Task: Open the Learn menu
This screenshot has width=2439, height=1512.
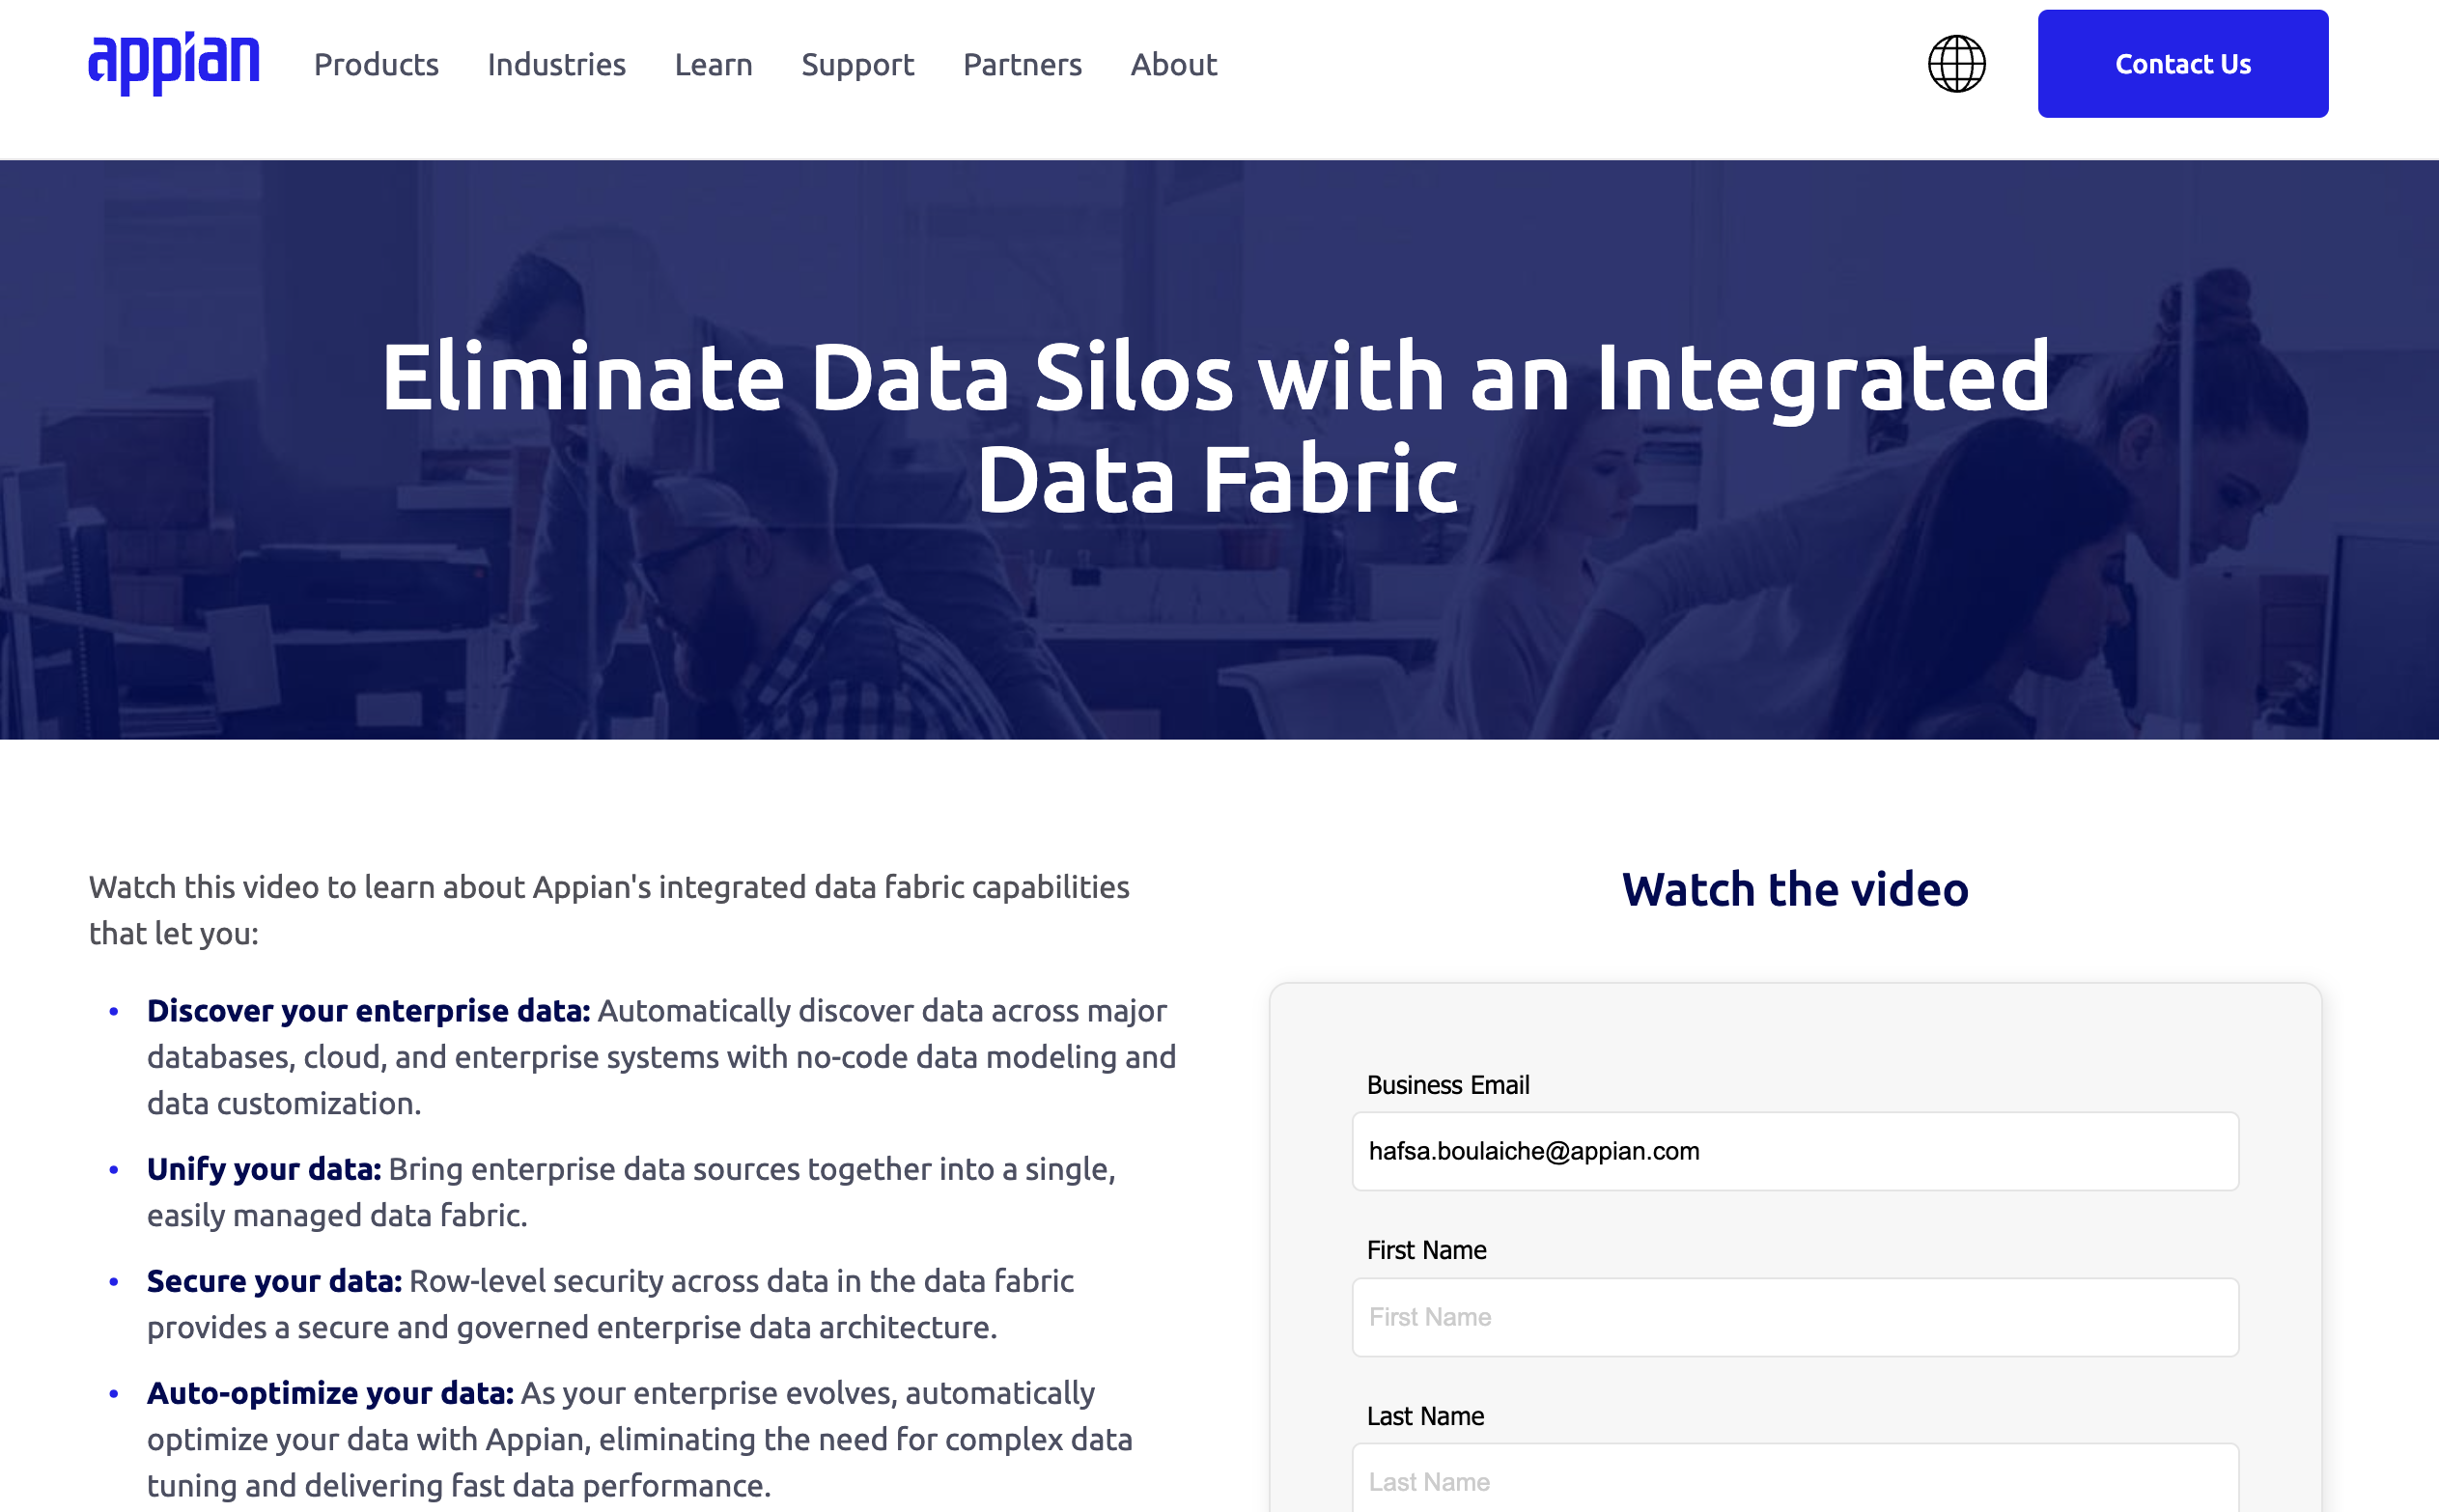Action: 713,64
